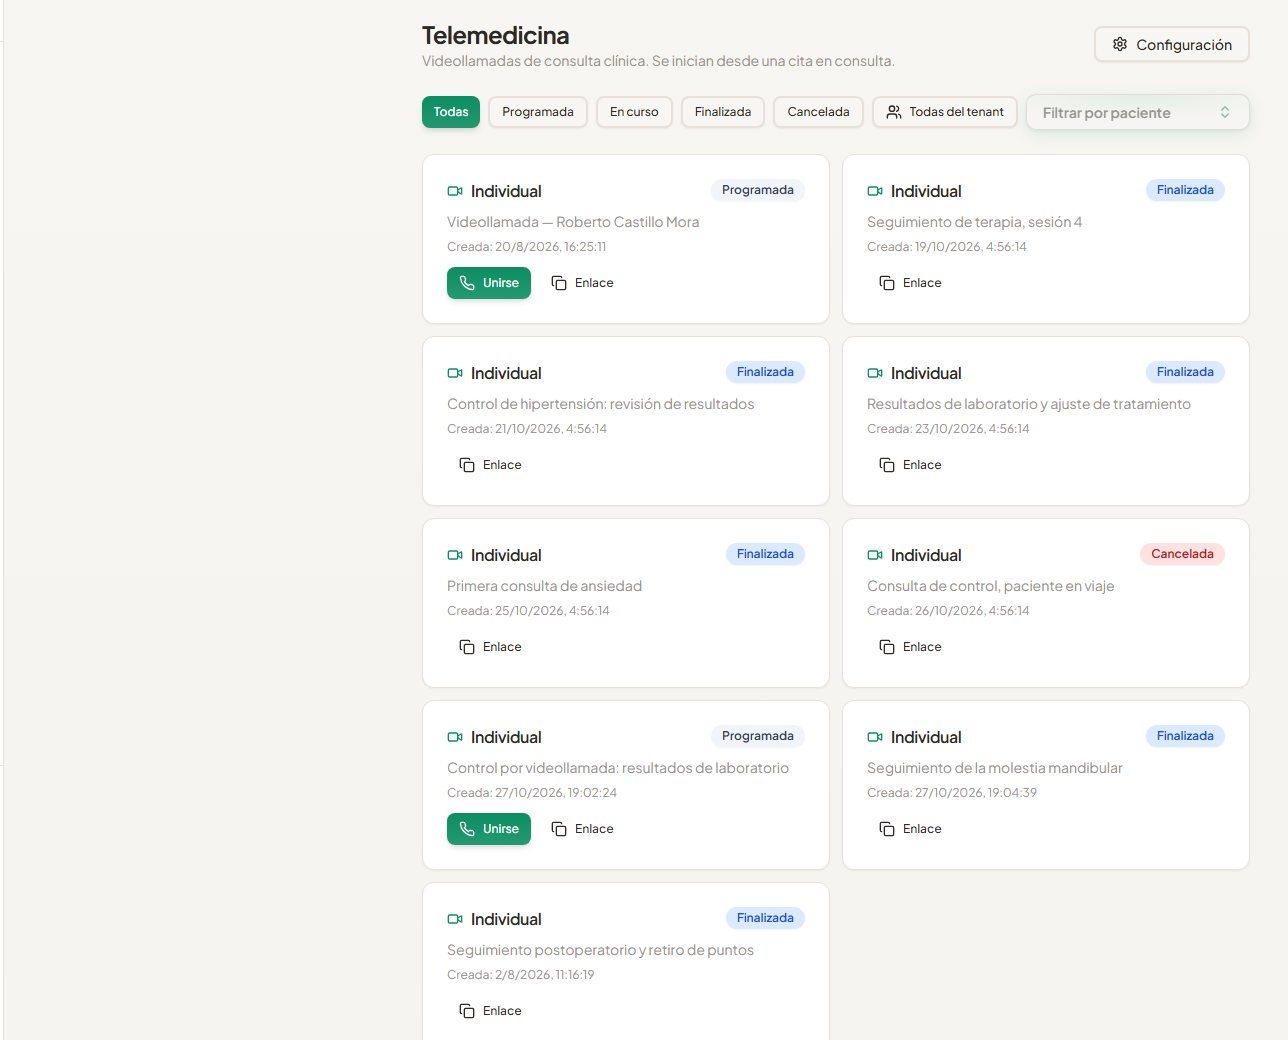Filter sessions by the Programada tab
Viewport: 1288px width, 1040px height.
pos(538,112)
